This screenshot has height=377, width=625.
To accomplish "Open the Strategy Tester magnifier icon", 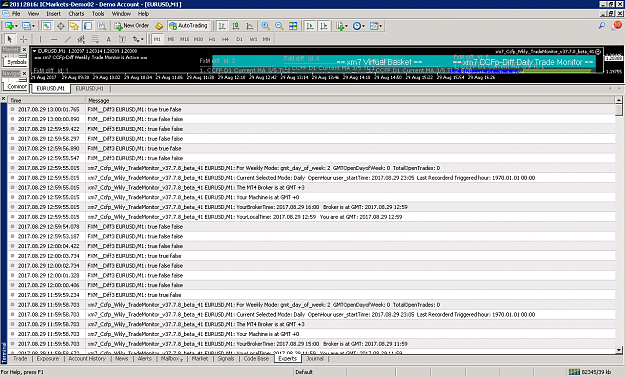I will tap(102, 26).
